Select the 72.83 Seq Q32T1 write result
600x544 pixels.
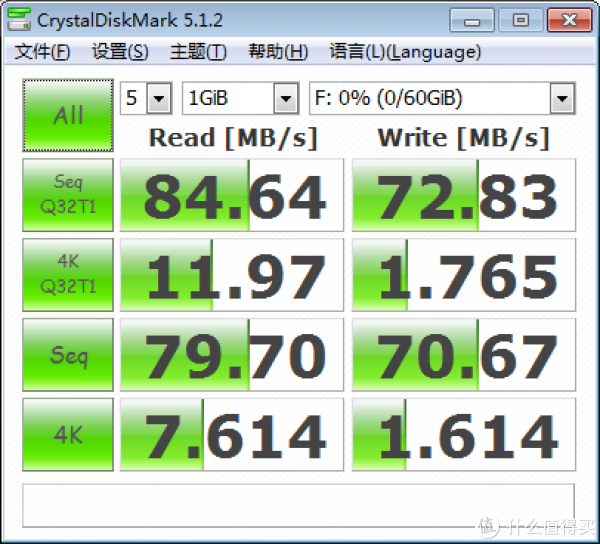point(464,195)
